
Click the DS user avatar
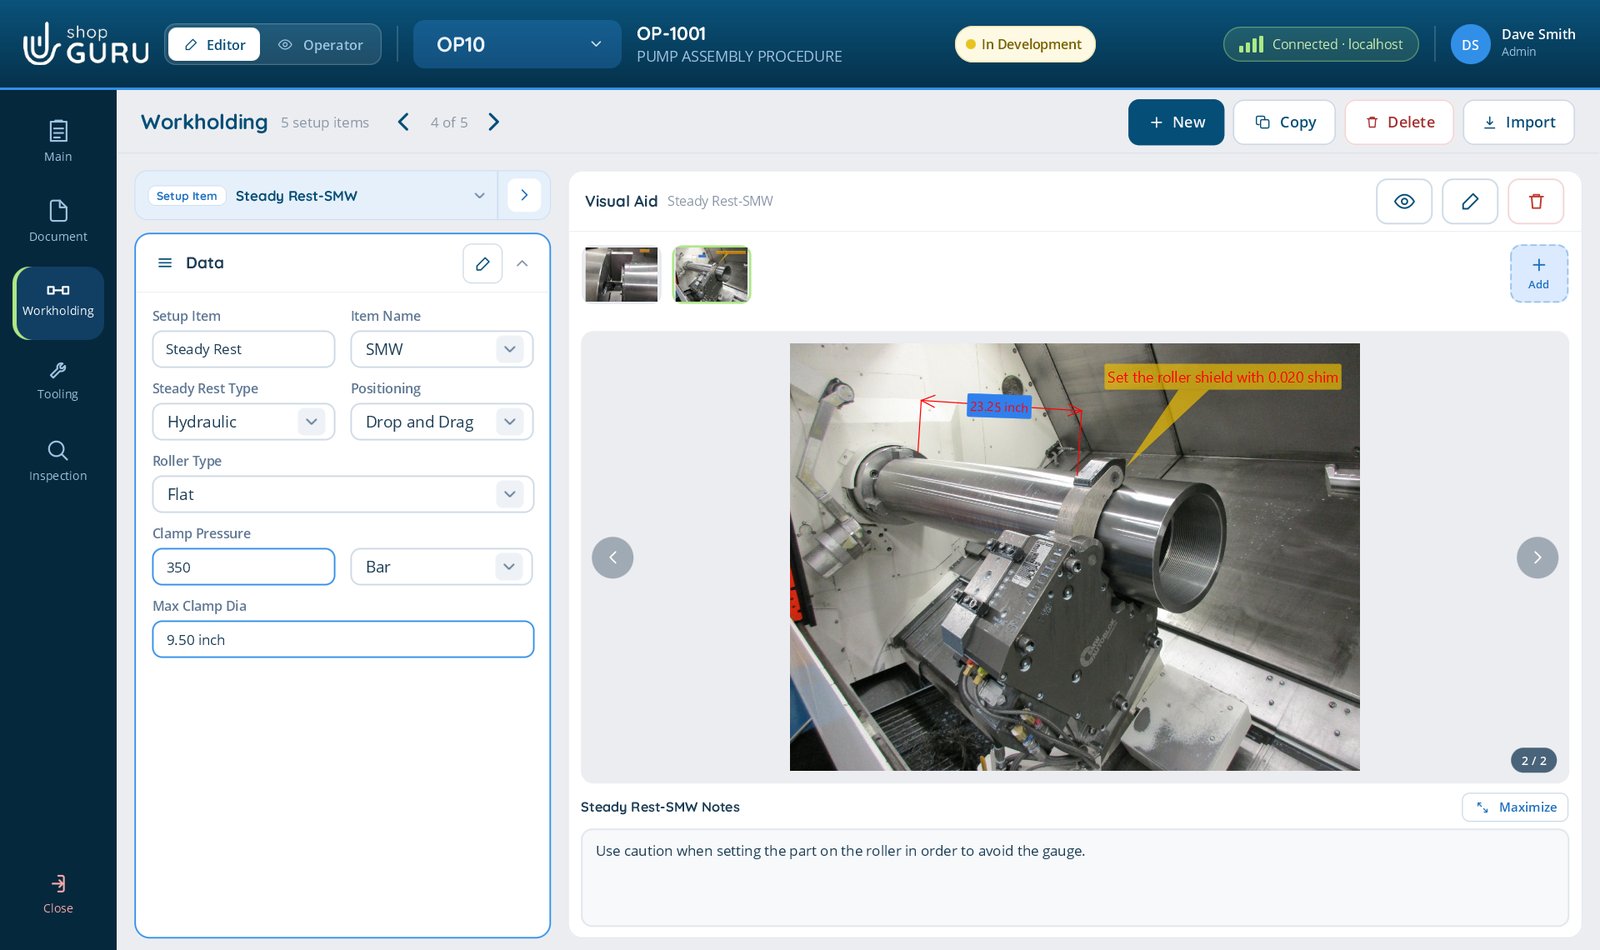click(x=1470, y=45)
